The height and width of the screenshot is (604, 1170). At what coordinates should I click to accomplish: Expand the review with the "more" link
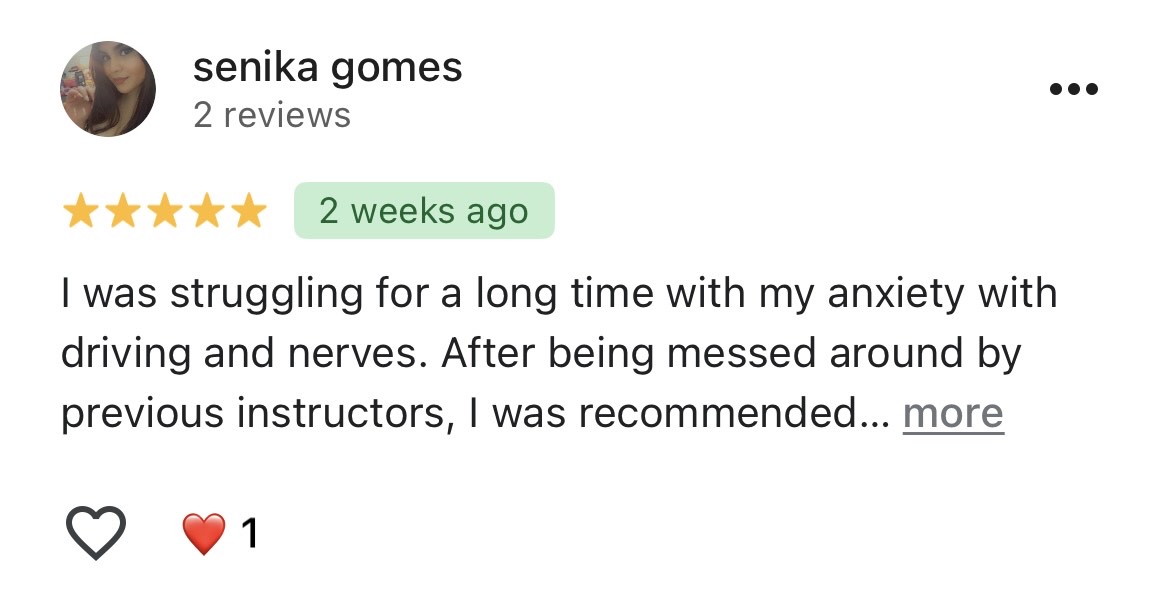pyautogui.click(x=952, y=413)
